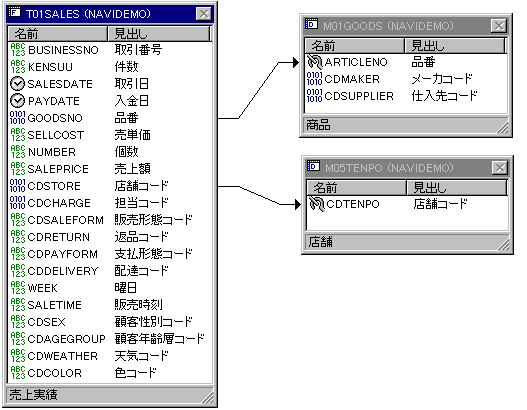
Task: Click the 販売形態コード caption
Action: click(153, 219)
